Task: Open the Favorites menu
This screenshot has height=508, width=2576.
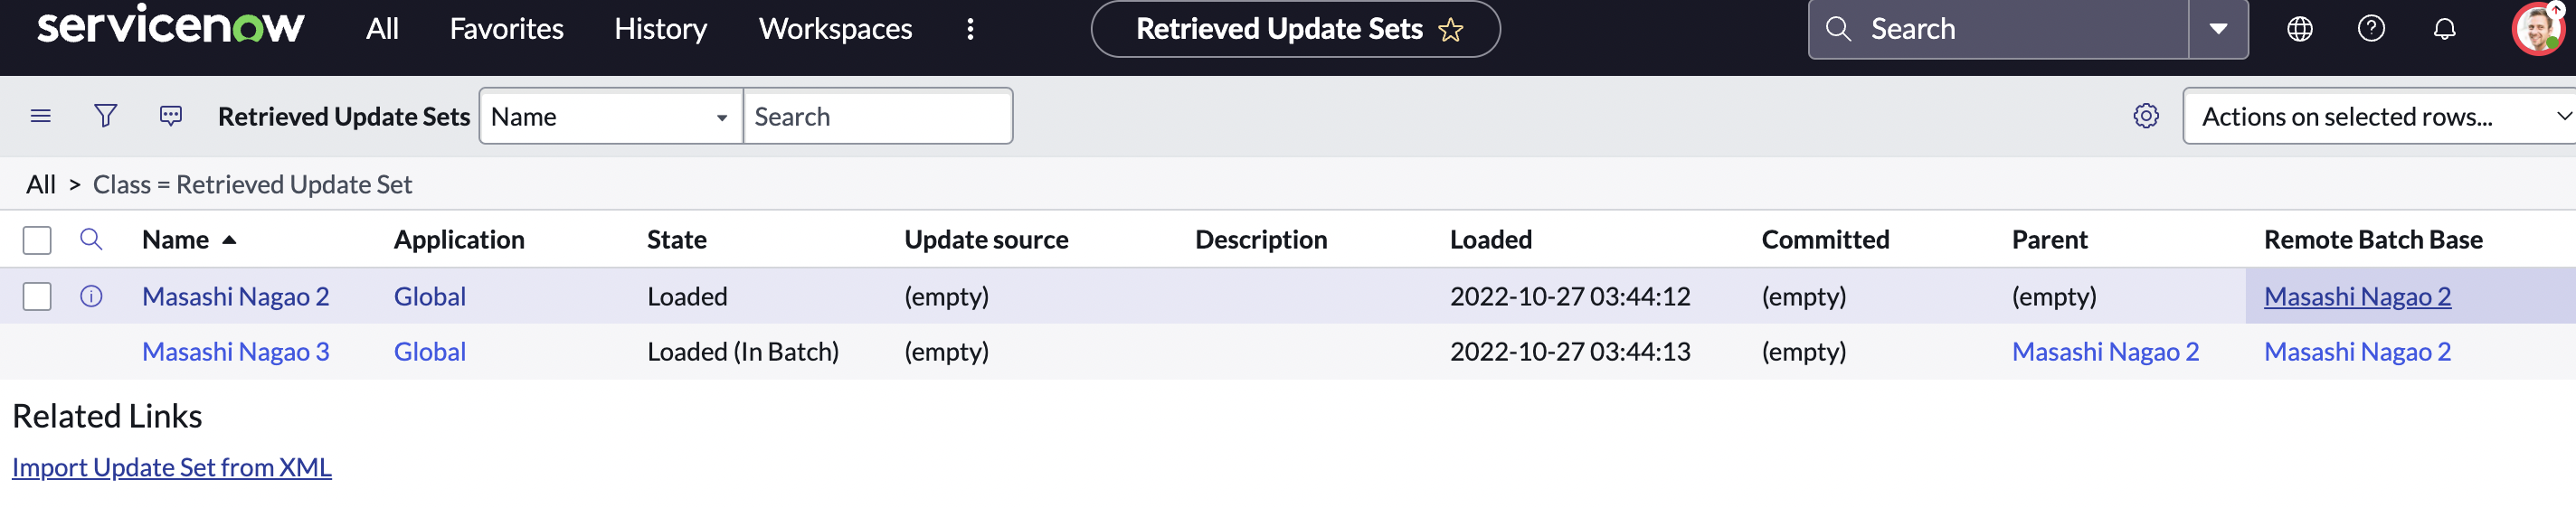Action: [x=506, y=29]
